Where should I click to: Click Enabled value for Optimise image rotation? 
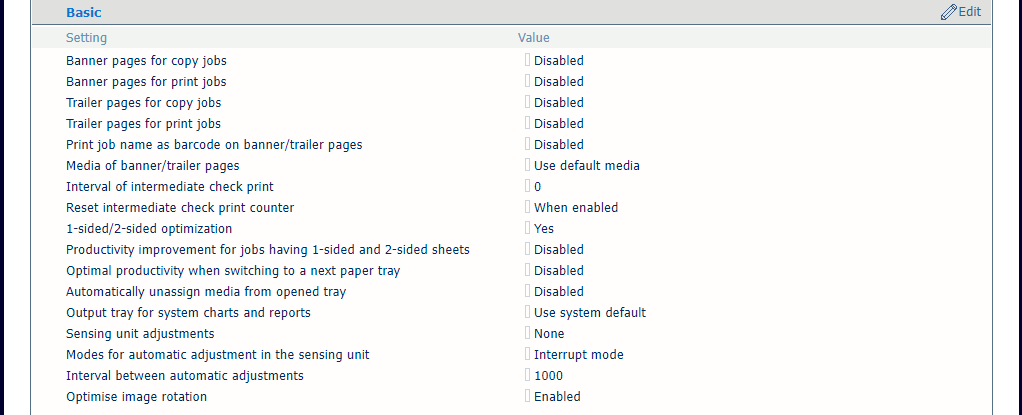click(556, 397)
